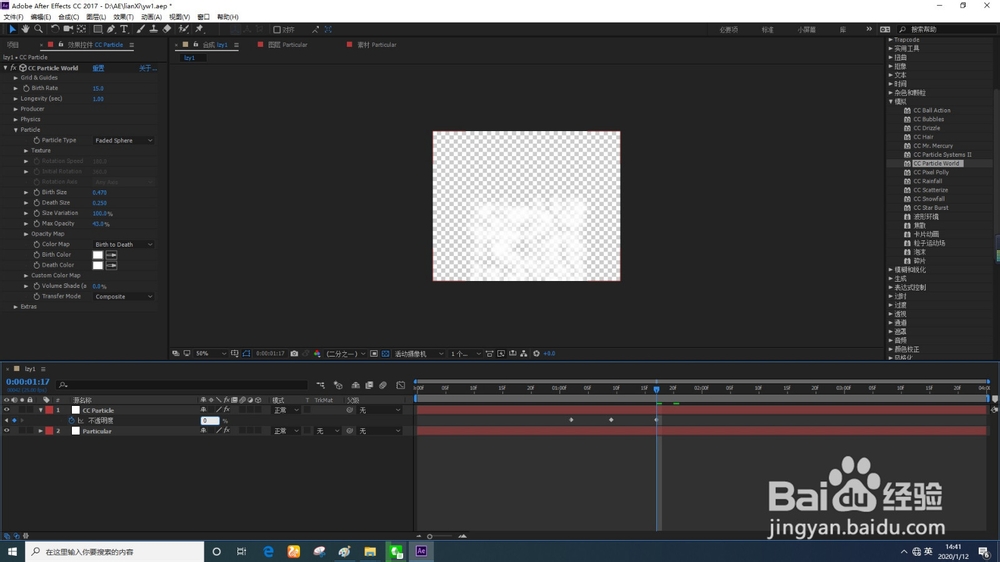The image size is (1000, 562).
Task: Open the 合成(C) menu
Action: click(68, 17)
